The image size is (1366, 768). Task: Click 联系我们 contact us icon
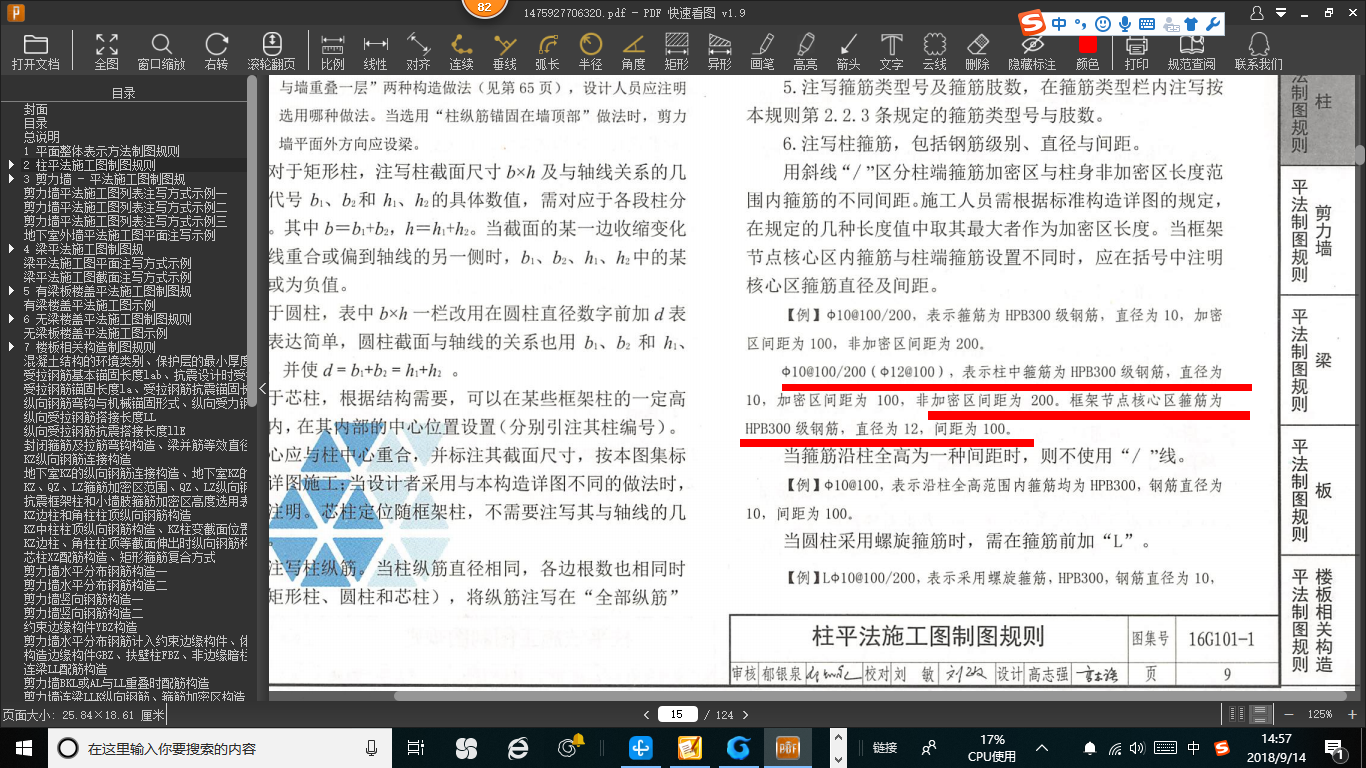(x=1258, y=52)
